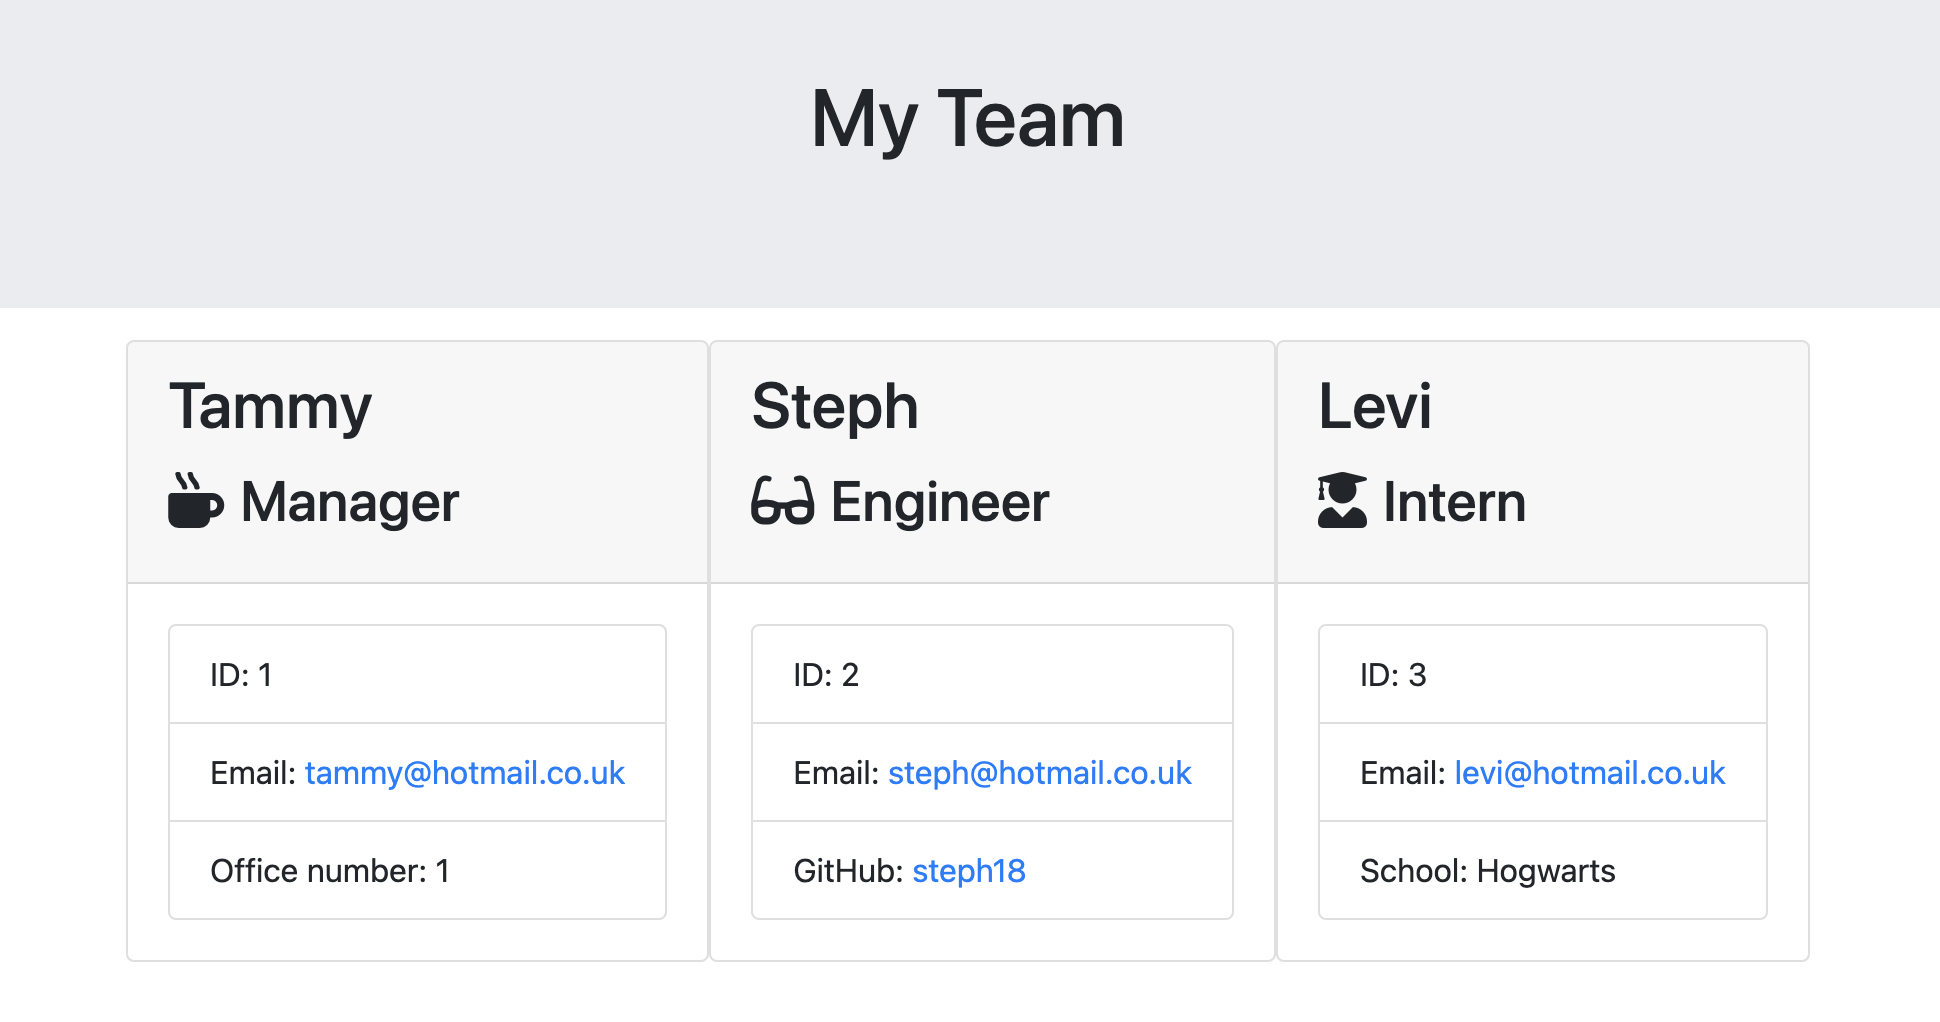1940x1022 pixels.
Task: Select the Levi name heading
Action: click(1375, 406)
